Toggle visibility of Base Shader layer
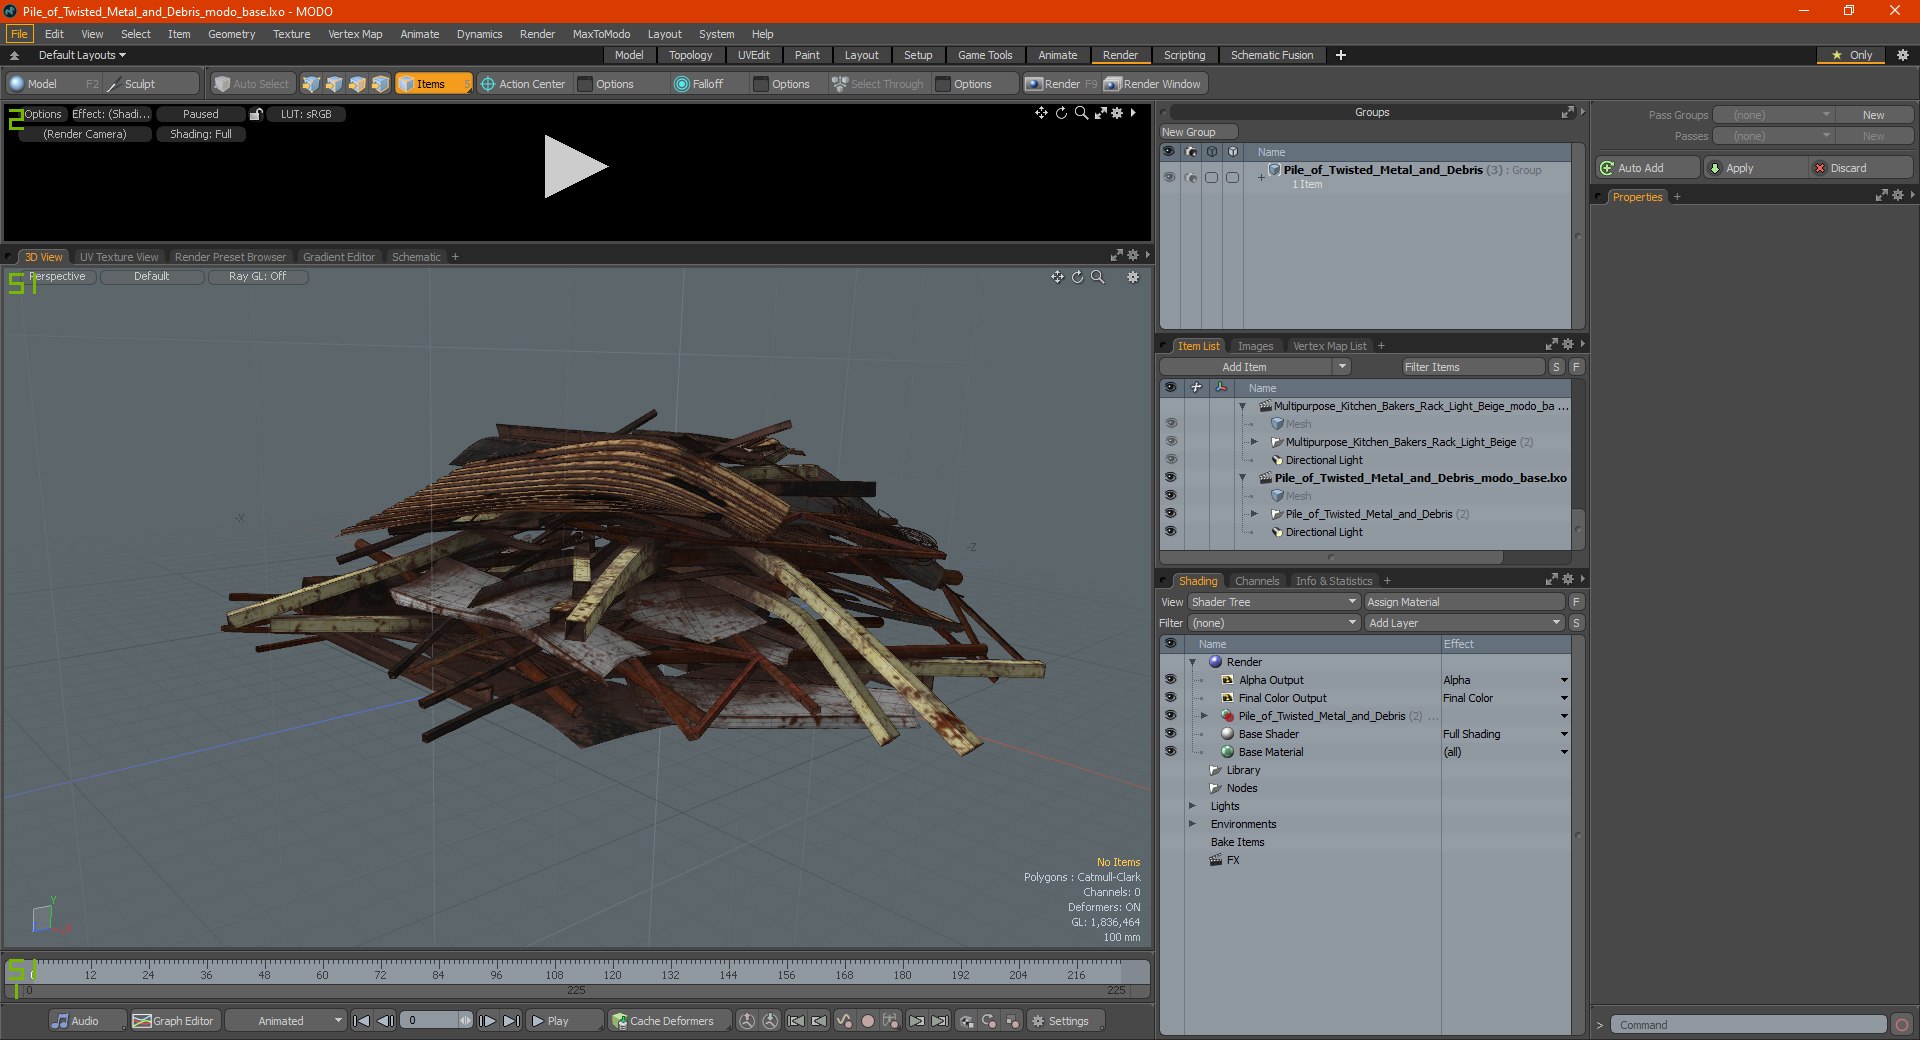Viewport: 1920px width, 1040px height. click(x=1170, y=734)
